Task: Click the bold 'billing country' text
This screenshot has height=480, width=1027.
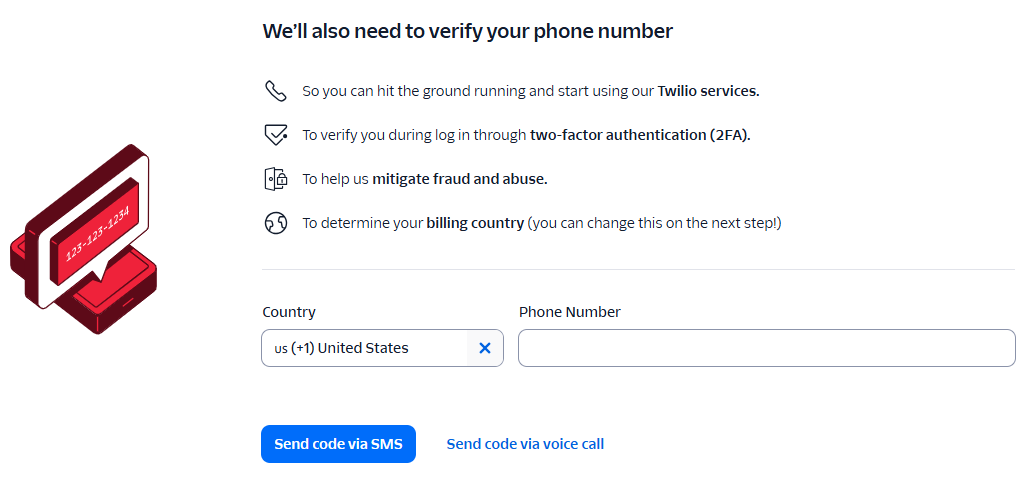Action: point(475,223)
